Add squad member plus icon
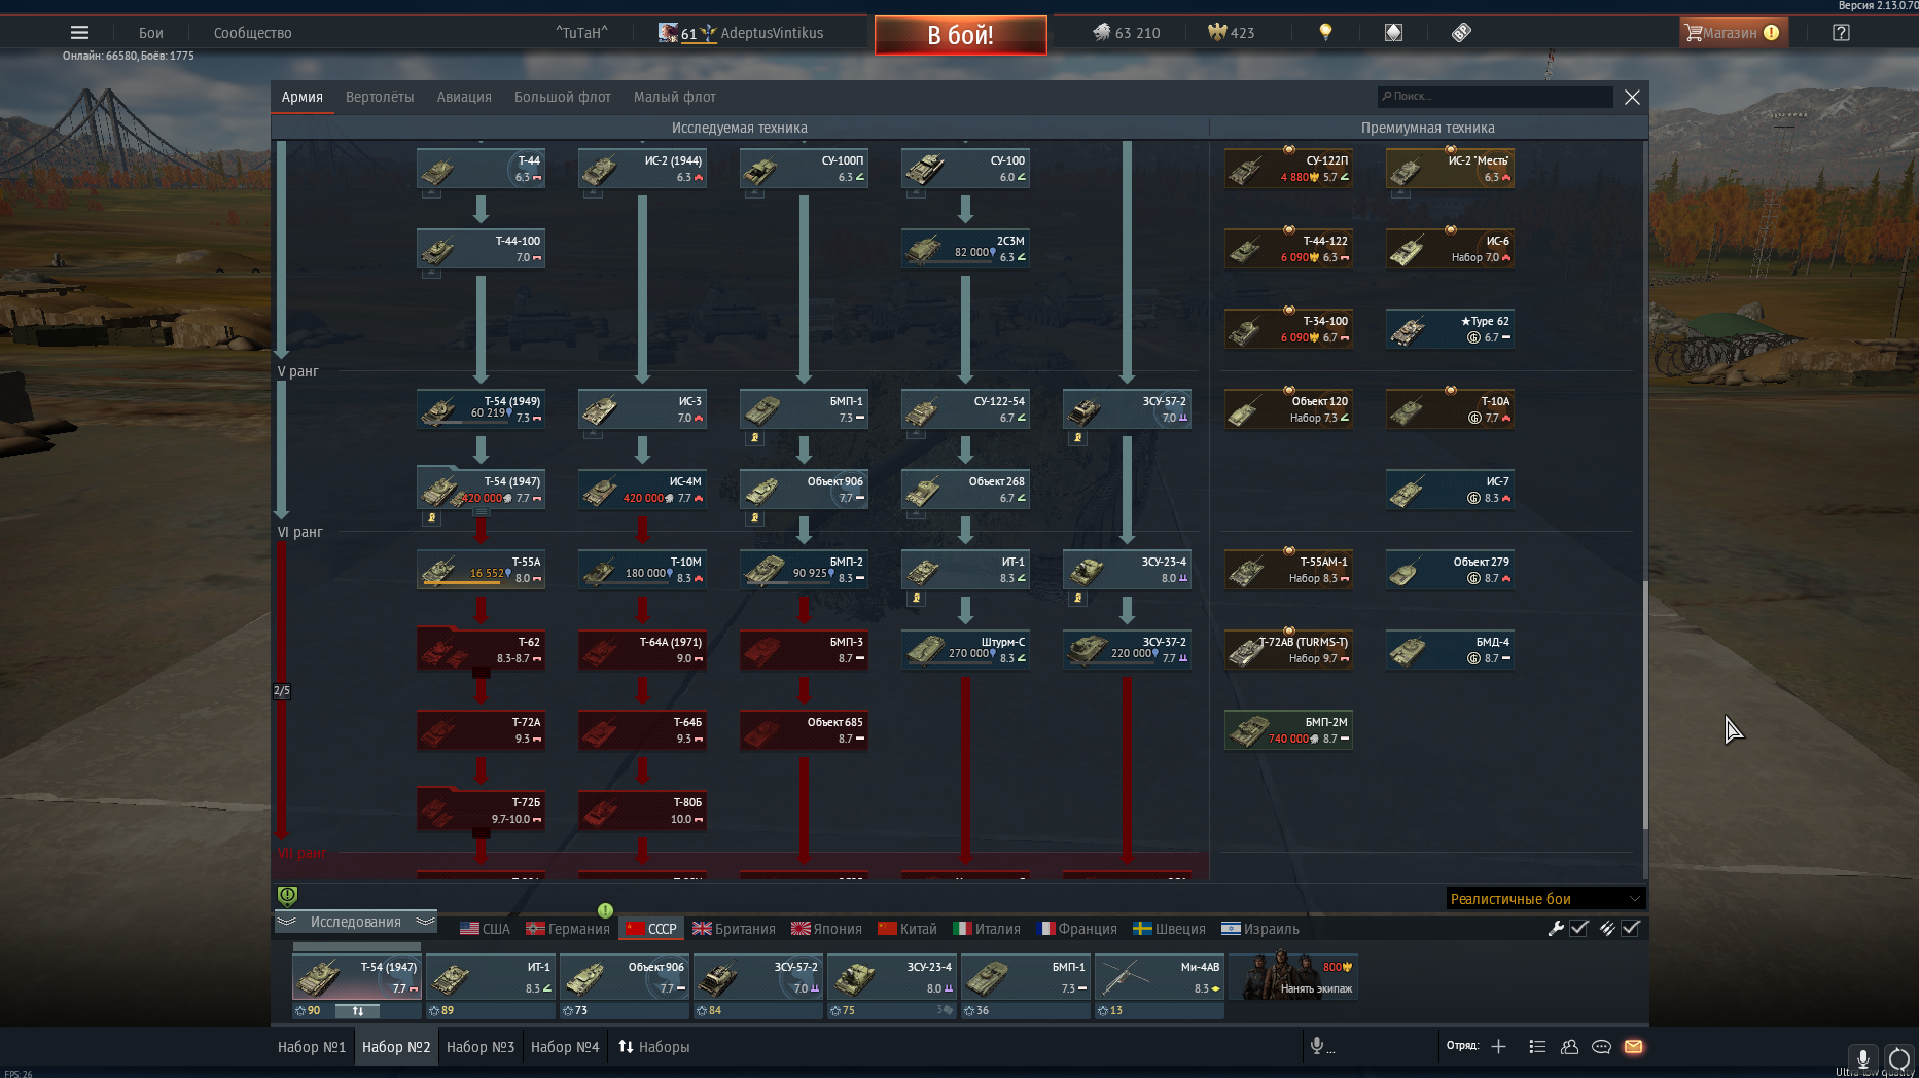 tap(1498, 1046)
